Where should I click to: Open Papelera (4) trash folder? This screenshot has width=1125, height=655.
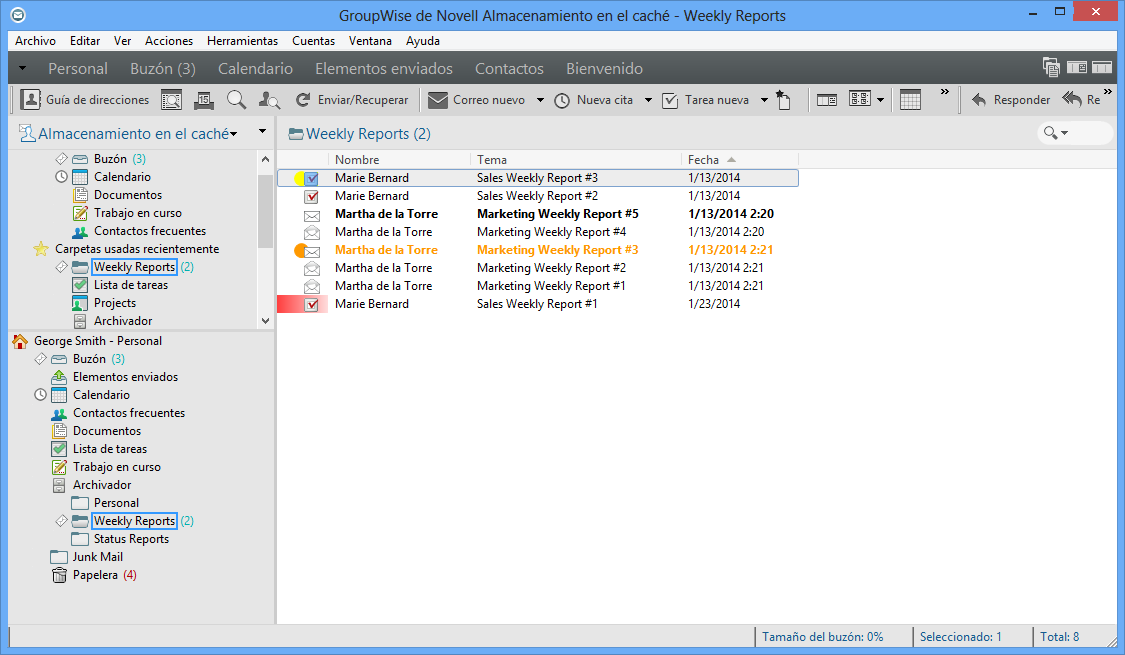[95, 575]
